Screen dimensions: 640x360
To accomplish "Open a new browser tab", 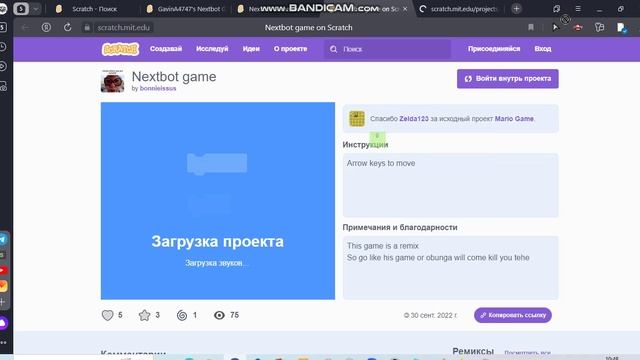I will click(x=516, y=9).
